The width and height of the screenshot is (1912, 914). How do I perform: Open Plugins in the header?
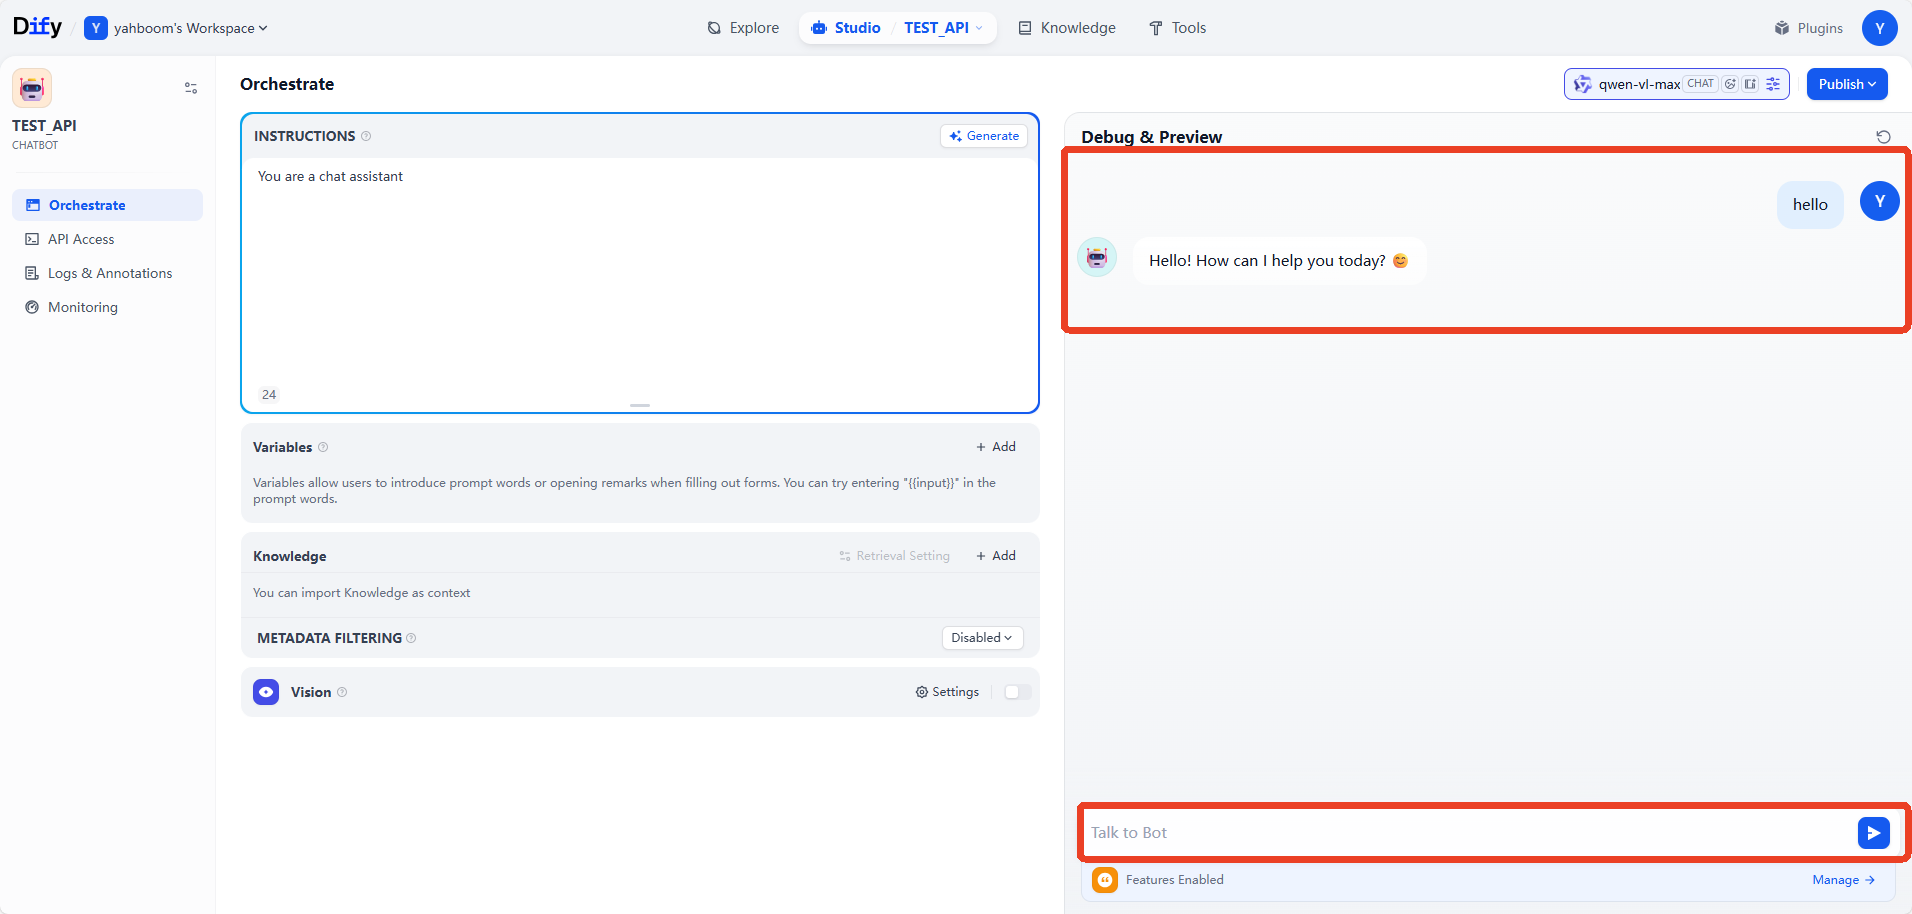[x=1808, y=28]
